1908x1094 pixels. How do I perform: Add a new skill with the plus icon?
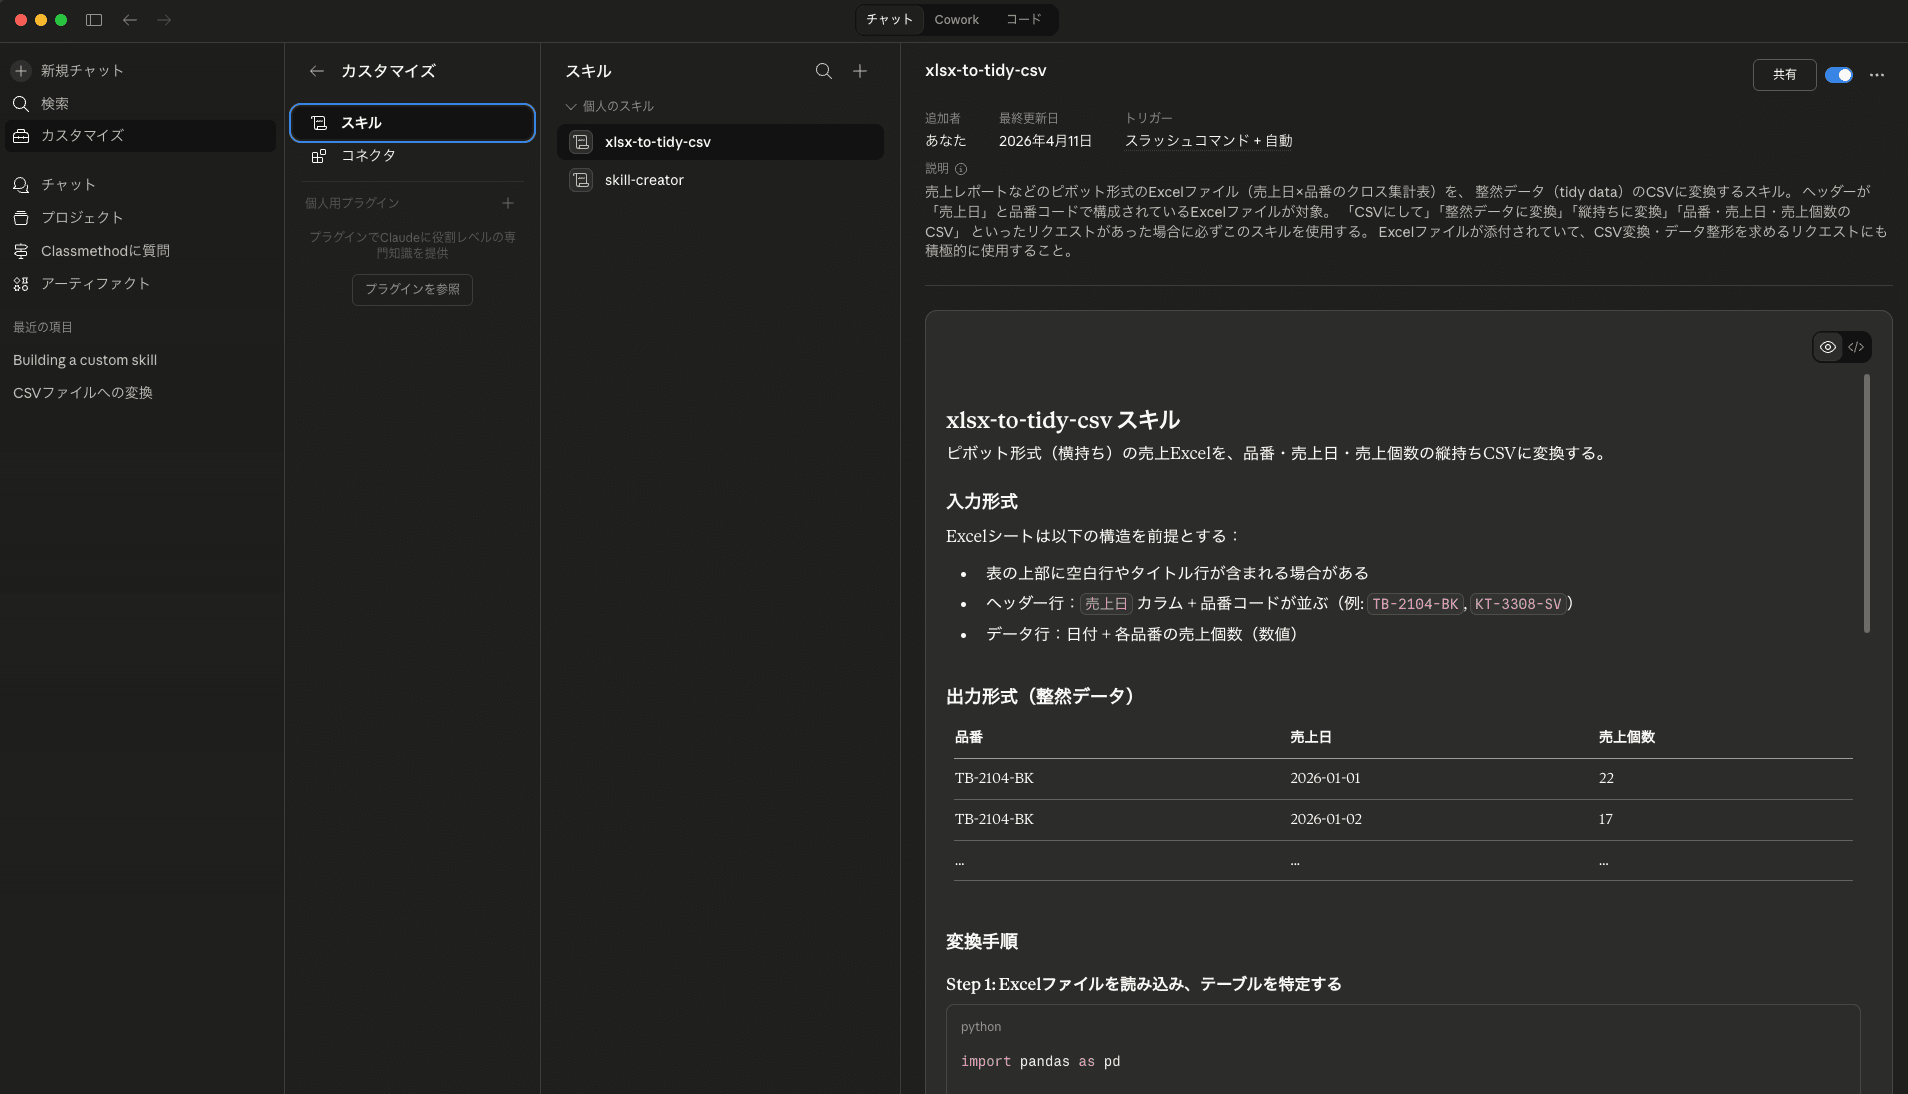859,71
